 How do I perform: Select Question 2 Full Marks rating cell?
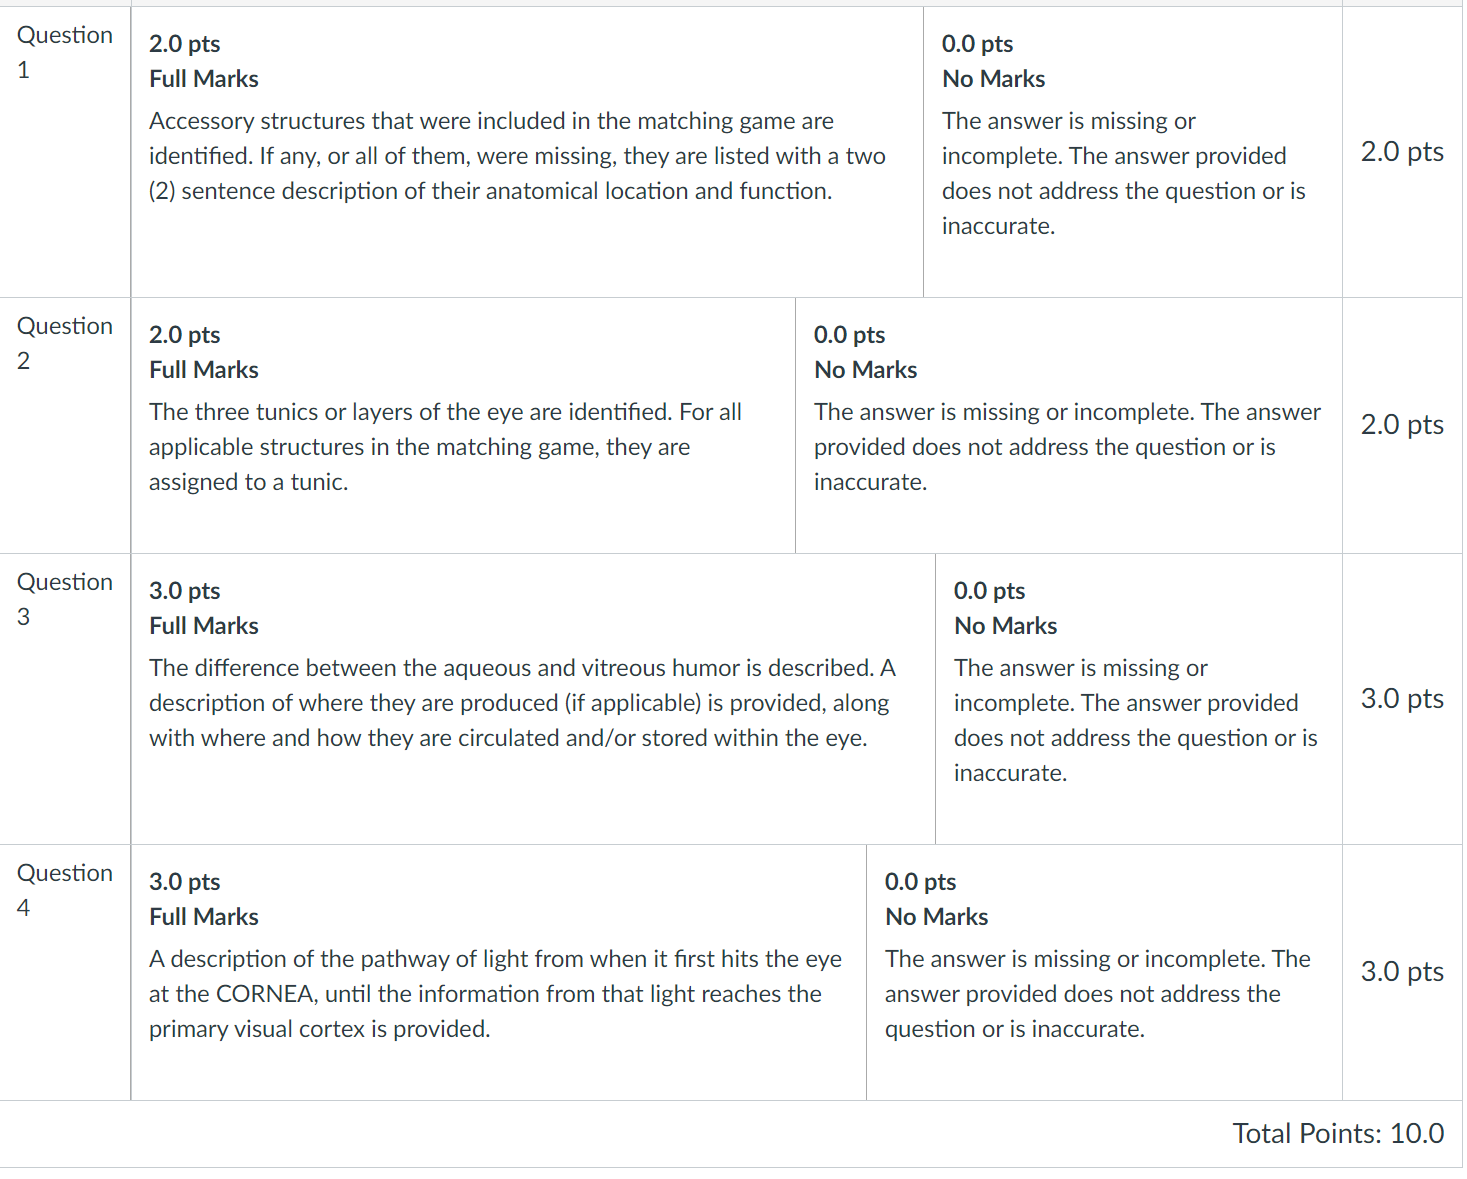pyautogui.click(x=463, y=426)
